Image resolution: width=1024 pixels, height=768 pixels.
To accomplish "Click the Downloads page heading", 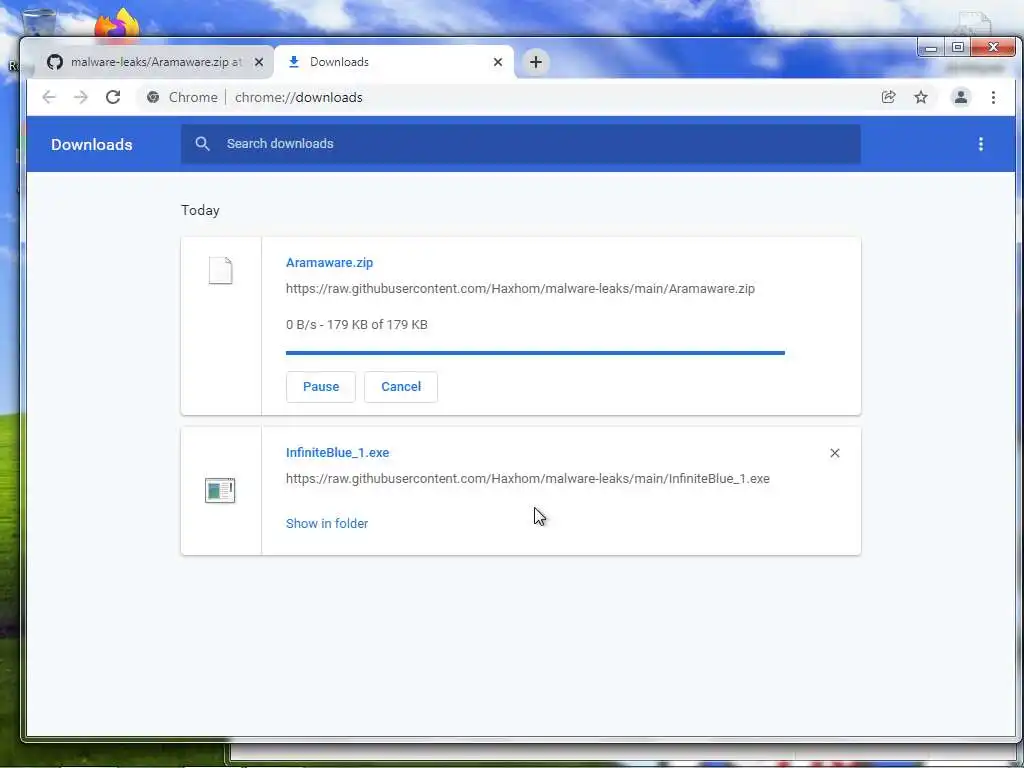I will [91, 144].
